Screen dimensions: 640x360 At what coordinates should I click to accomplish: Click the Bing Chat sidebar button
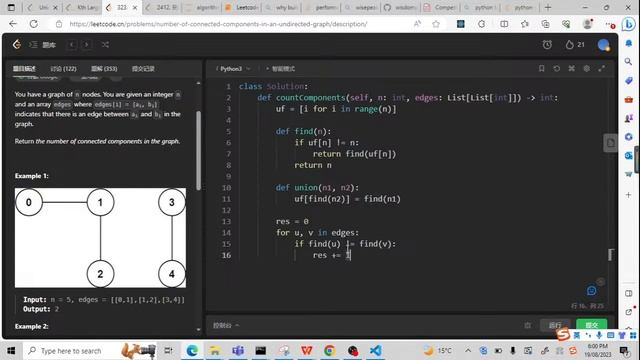click(629, 24)
